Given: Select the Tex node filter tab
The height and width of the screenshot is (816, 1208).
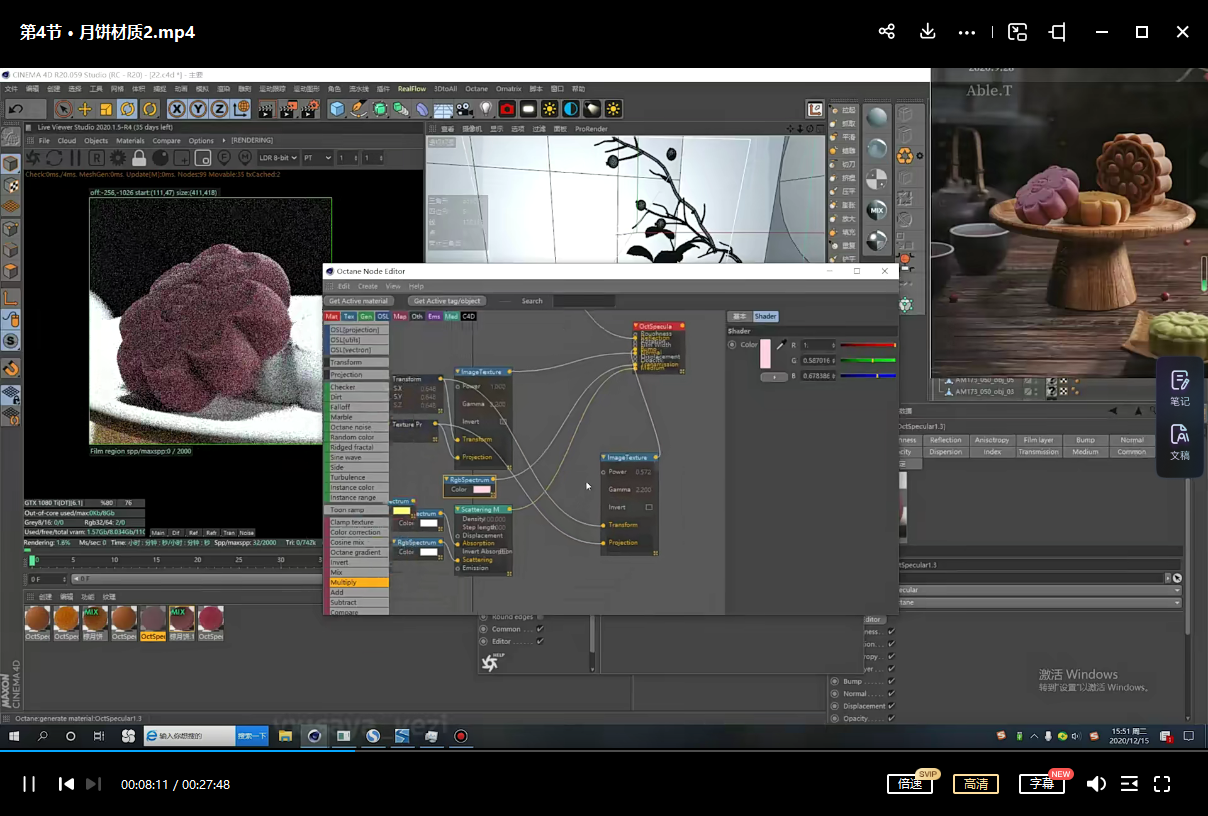Looking at the screenshot, I should [349, 316].
